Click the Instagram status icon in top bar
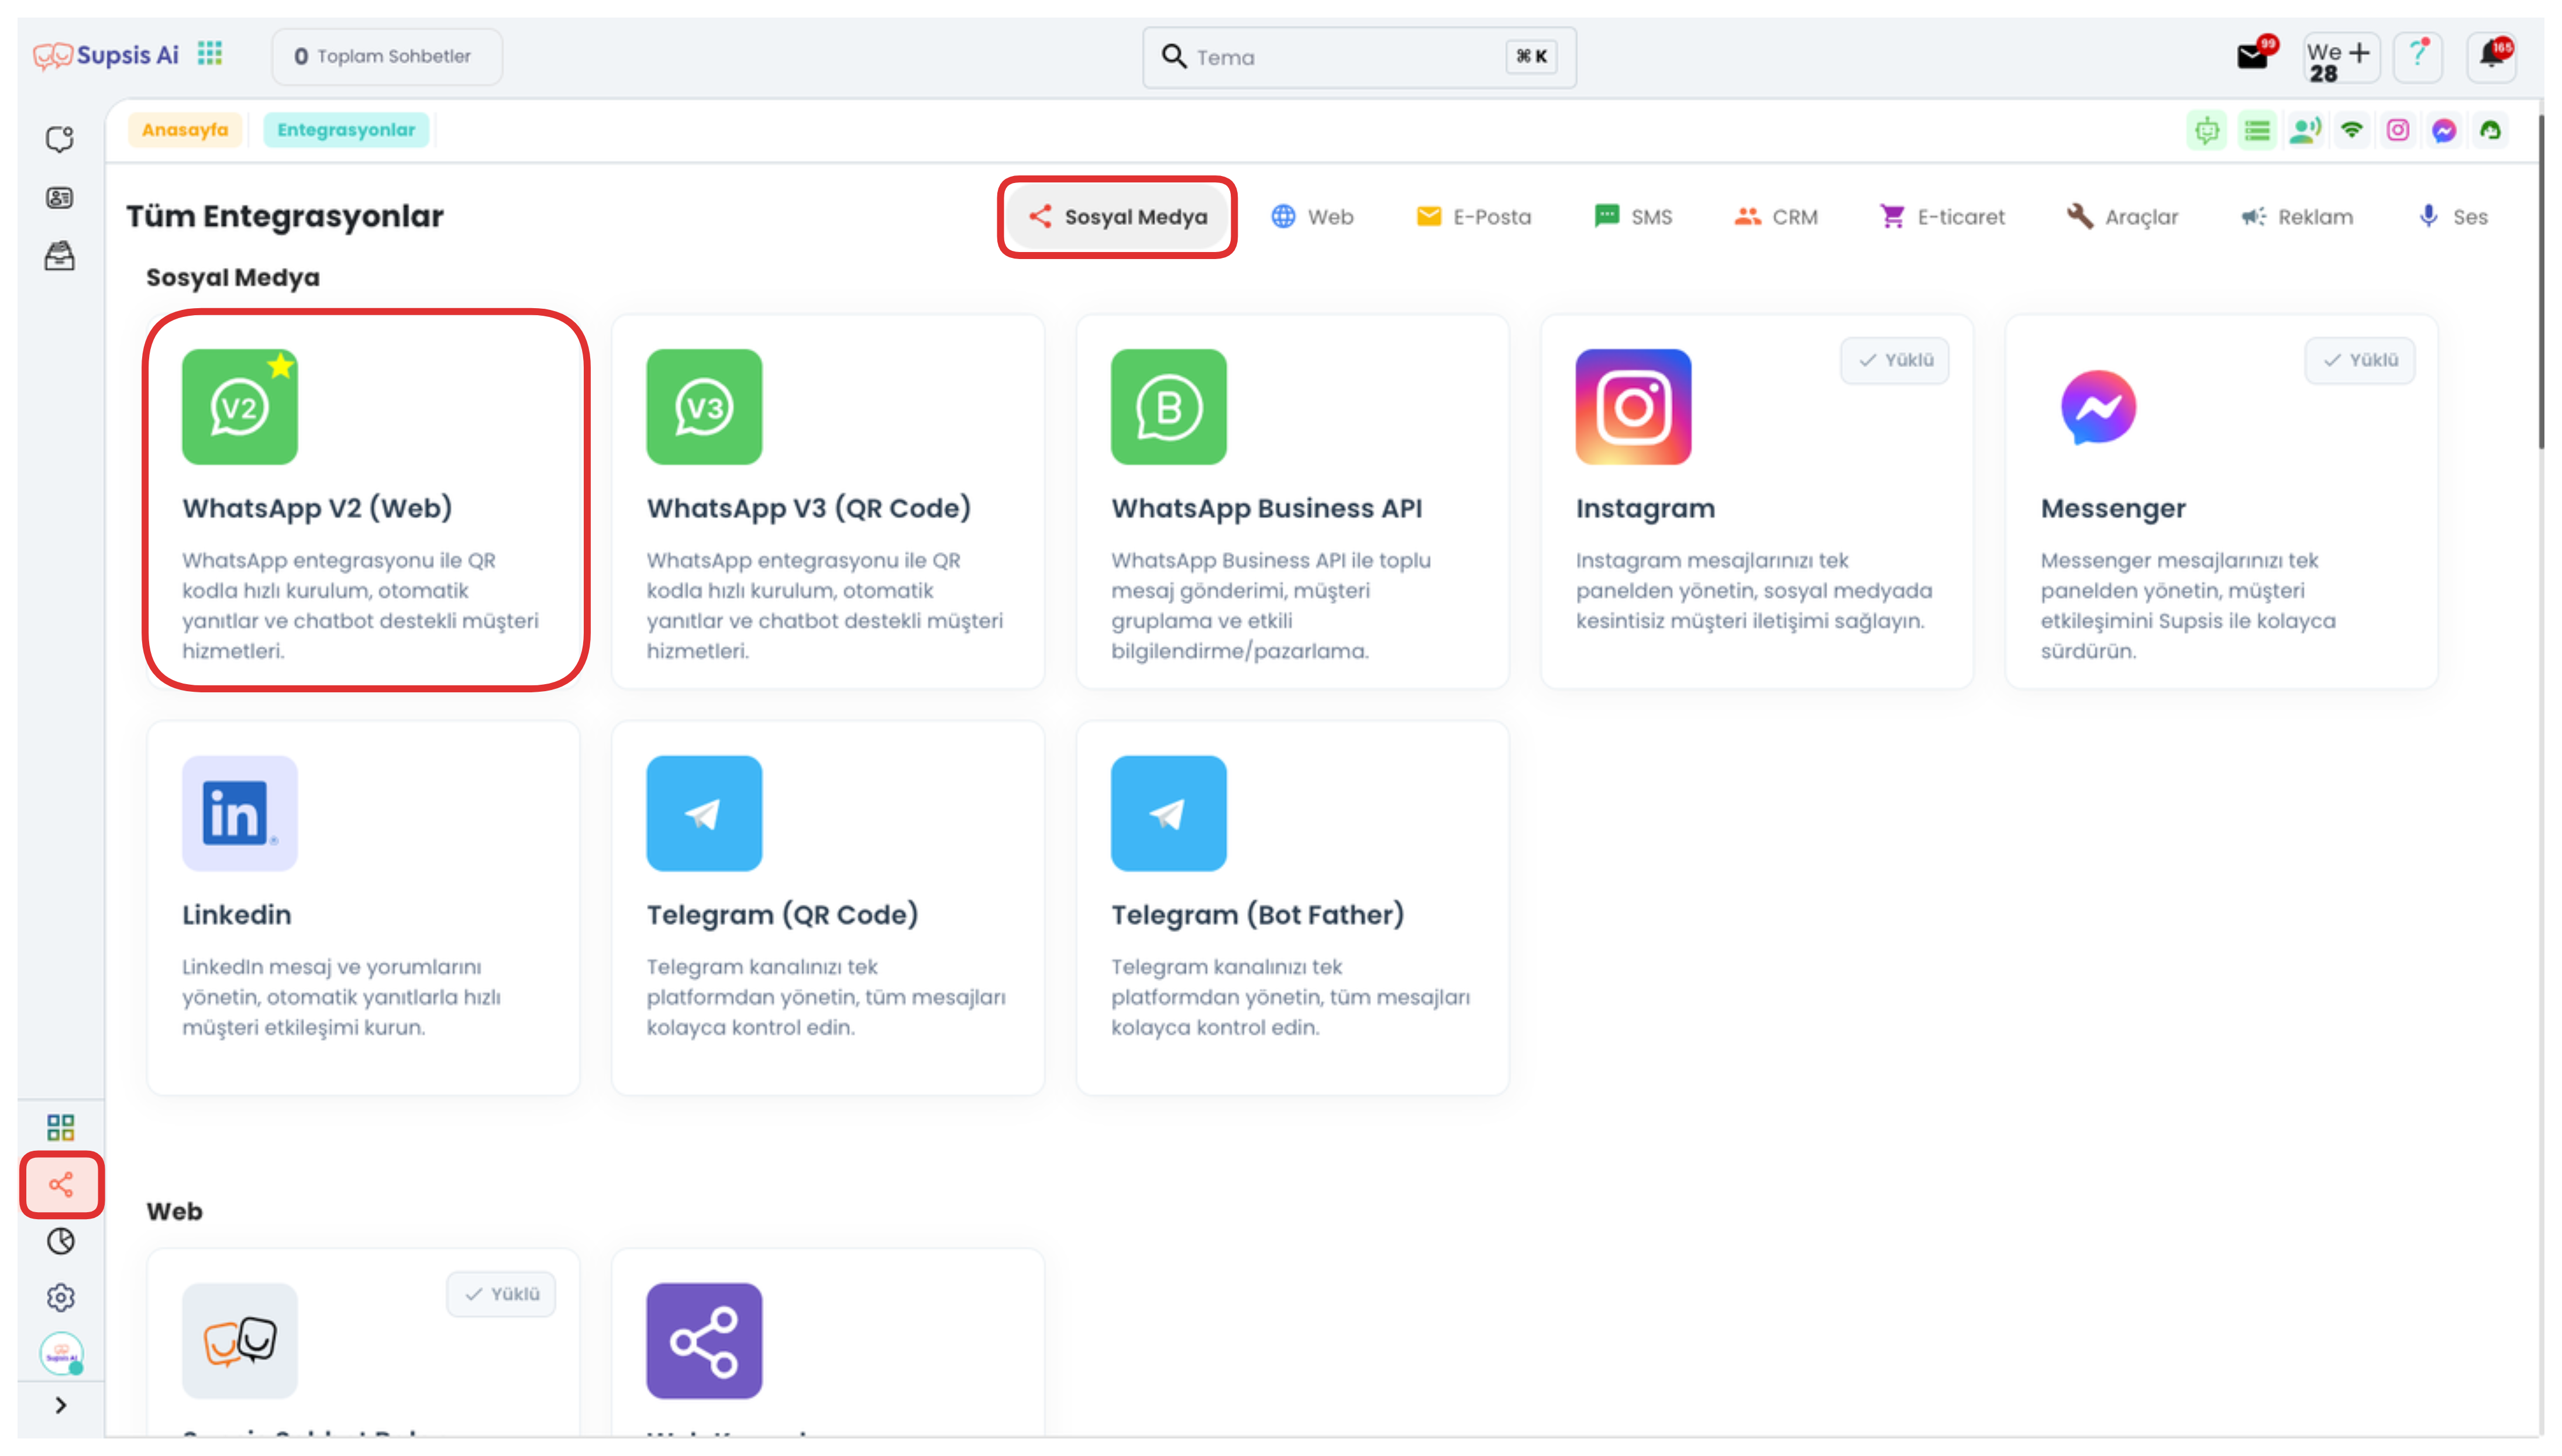 pyautogui.click(x=2398, y=130)
